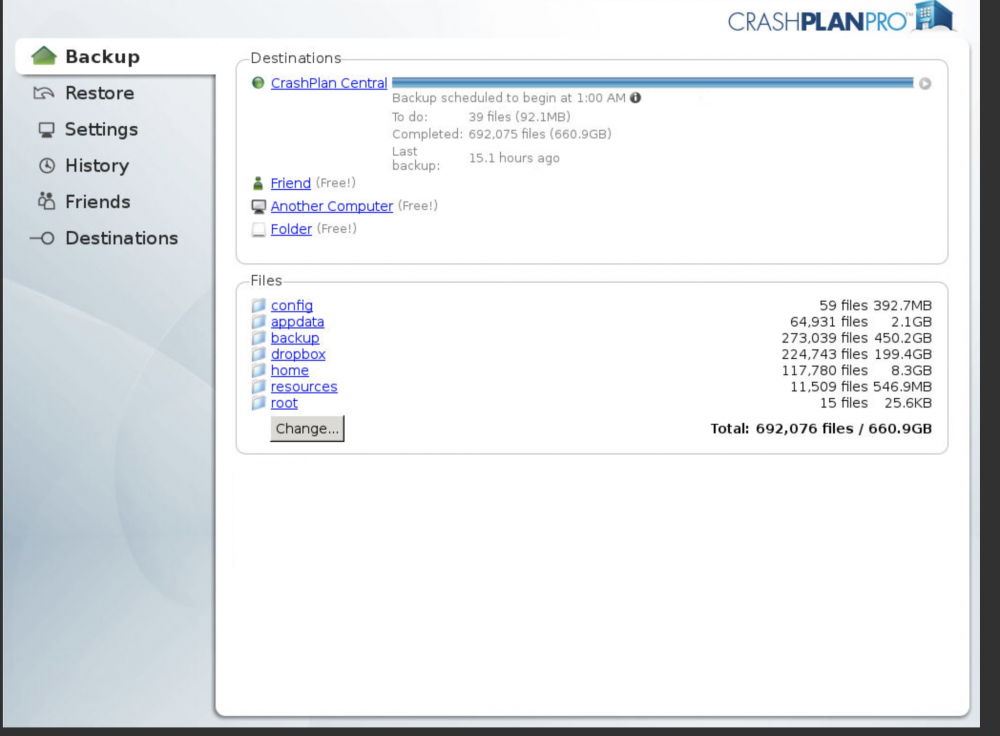
Task: Click the backup folder icon
Action: point(258,338)
